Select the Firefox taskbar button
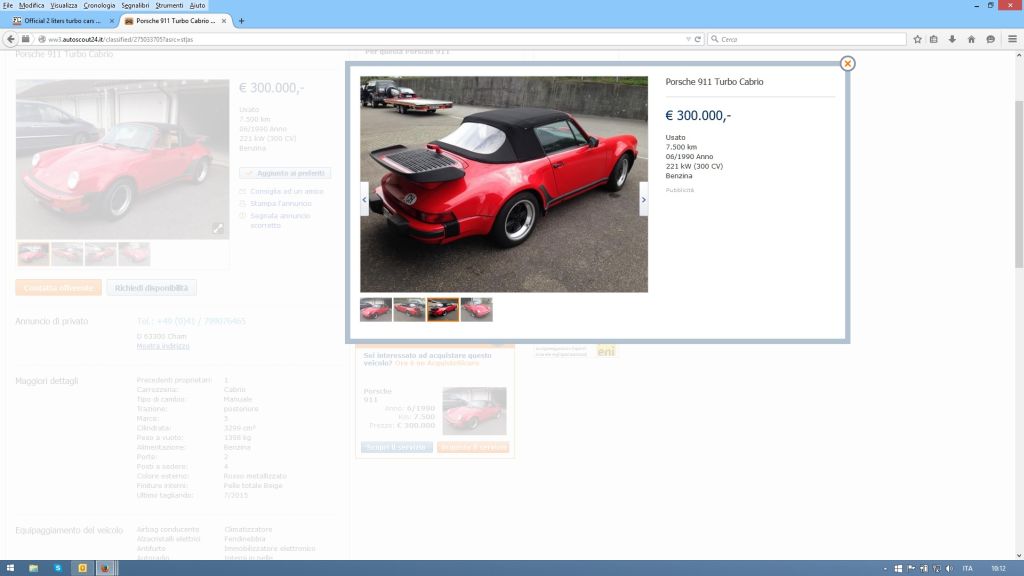This screenshot has height=576, width=1024. point(106,568)
